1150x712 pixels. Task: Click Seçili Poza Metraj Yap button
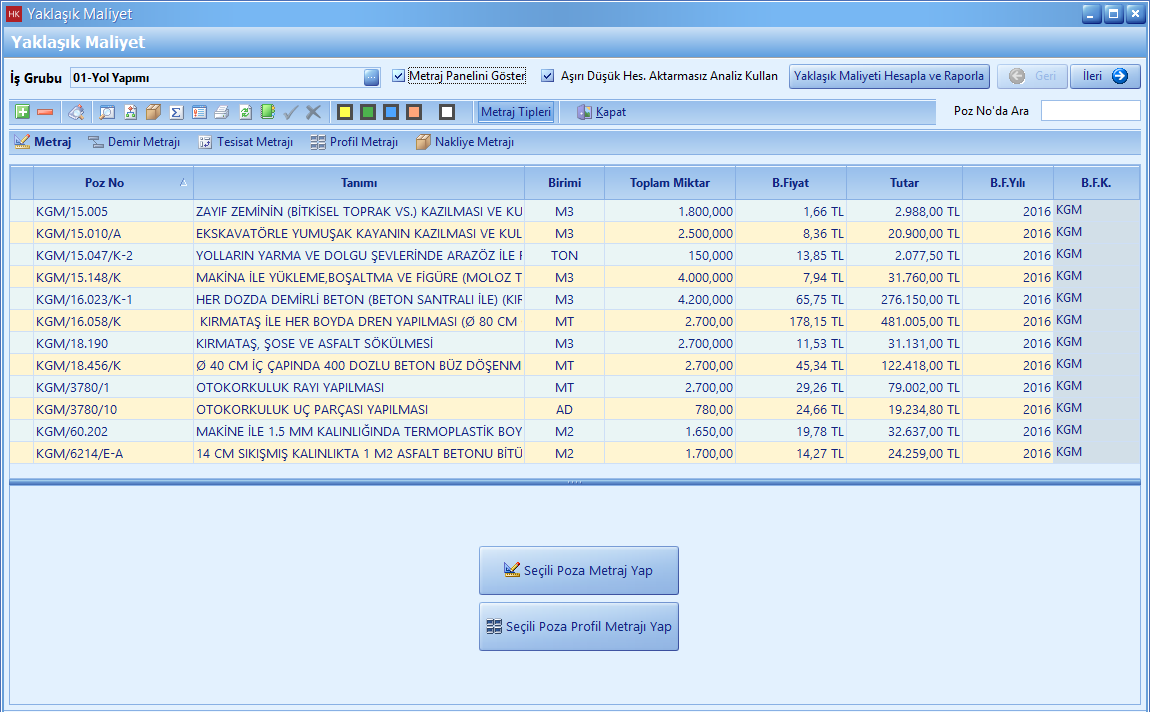tap(578, 570)
